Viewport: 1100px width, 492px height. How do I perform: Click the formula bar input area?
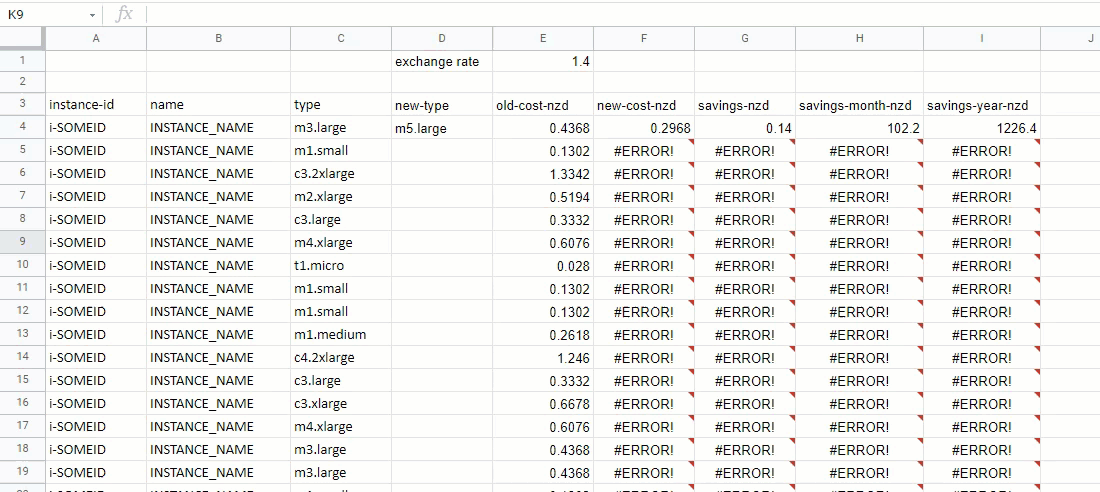point(600,14)
